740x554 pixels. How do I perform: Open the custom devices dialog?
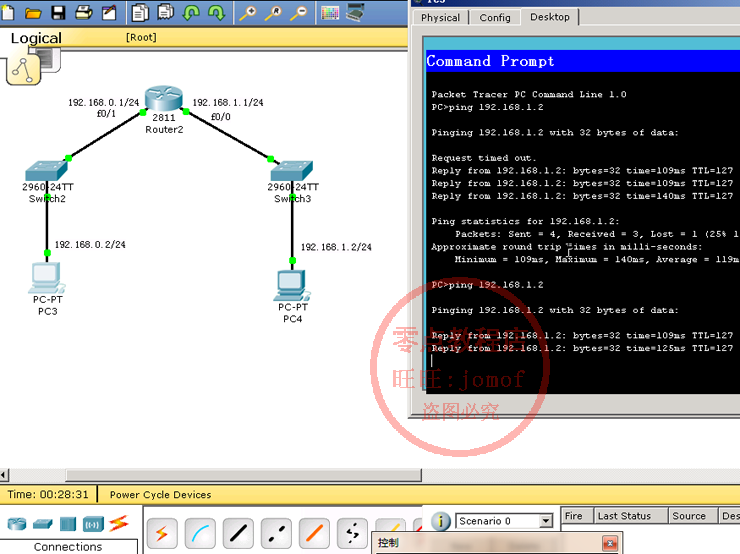coord(355,12)
